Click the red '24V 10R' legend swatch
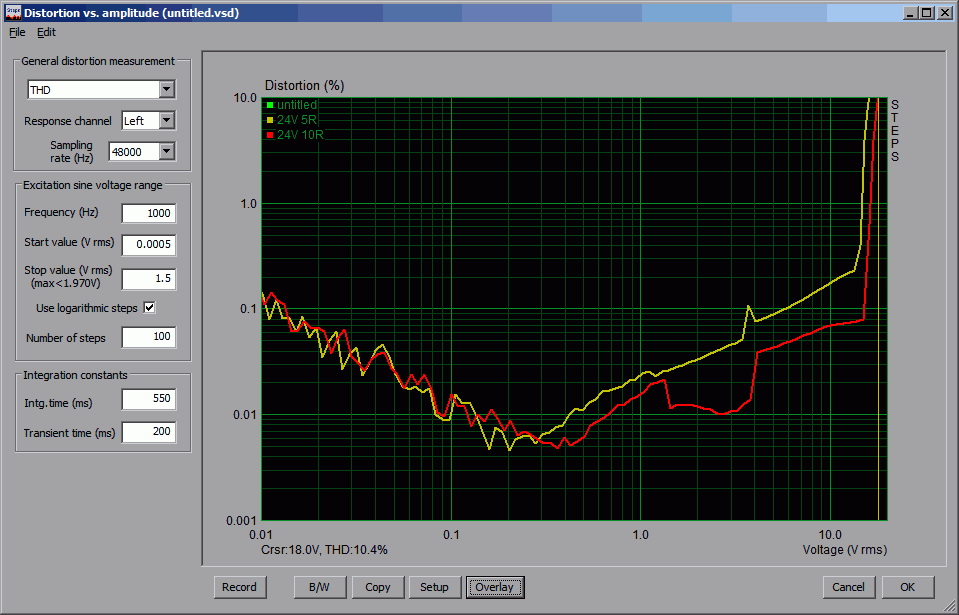 (x=270, y=134)
